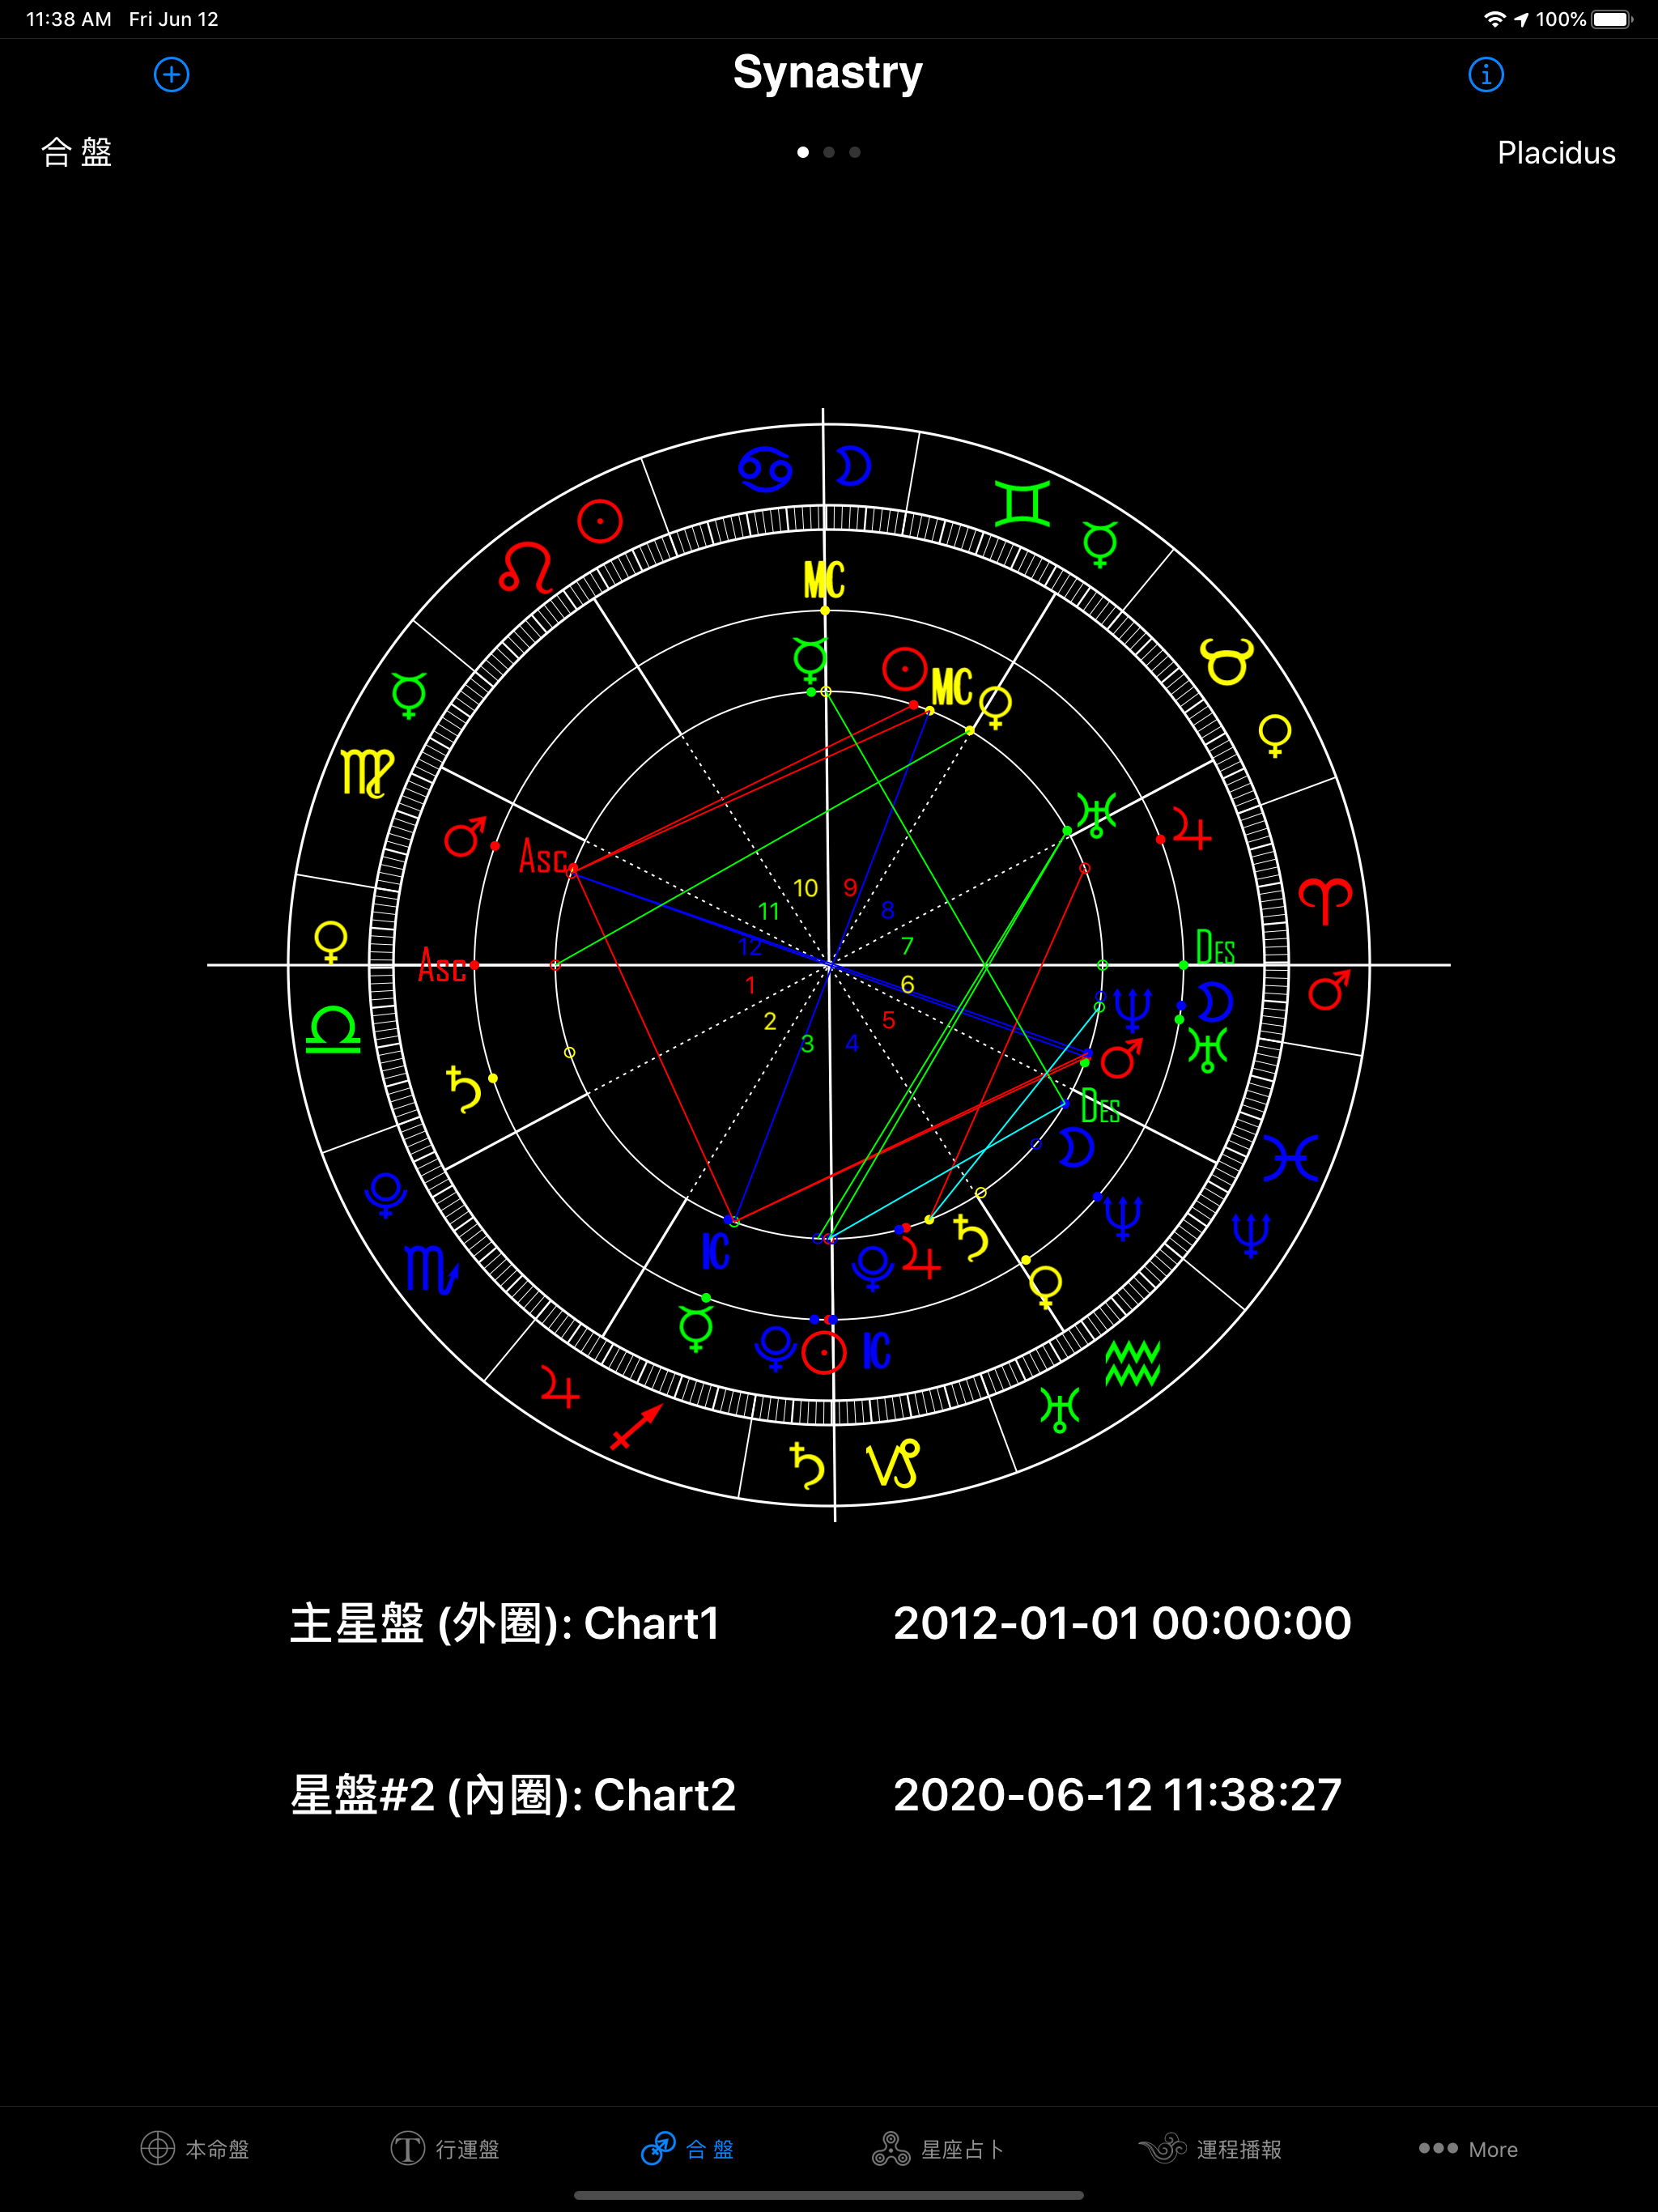The height and width of the screenshot is (2212, 1658).
Task: Tap house number 10 in the chart
Action: [x=805, y=888]
